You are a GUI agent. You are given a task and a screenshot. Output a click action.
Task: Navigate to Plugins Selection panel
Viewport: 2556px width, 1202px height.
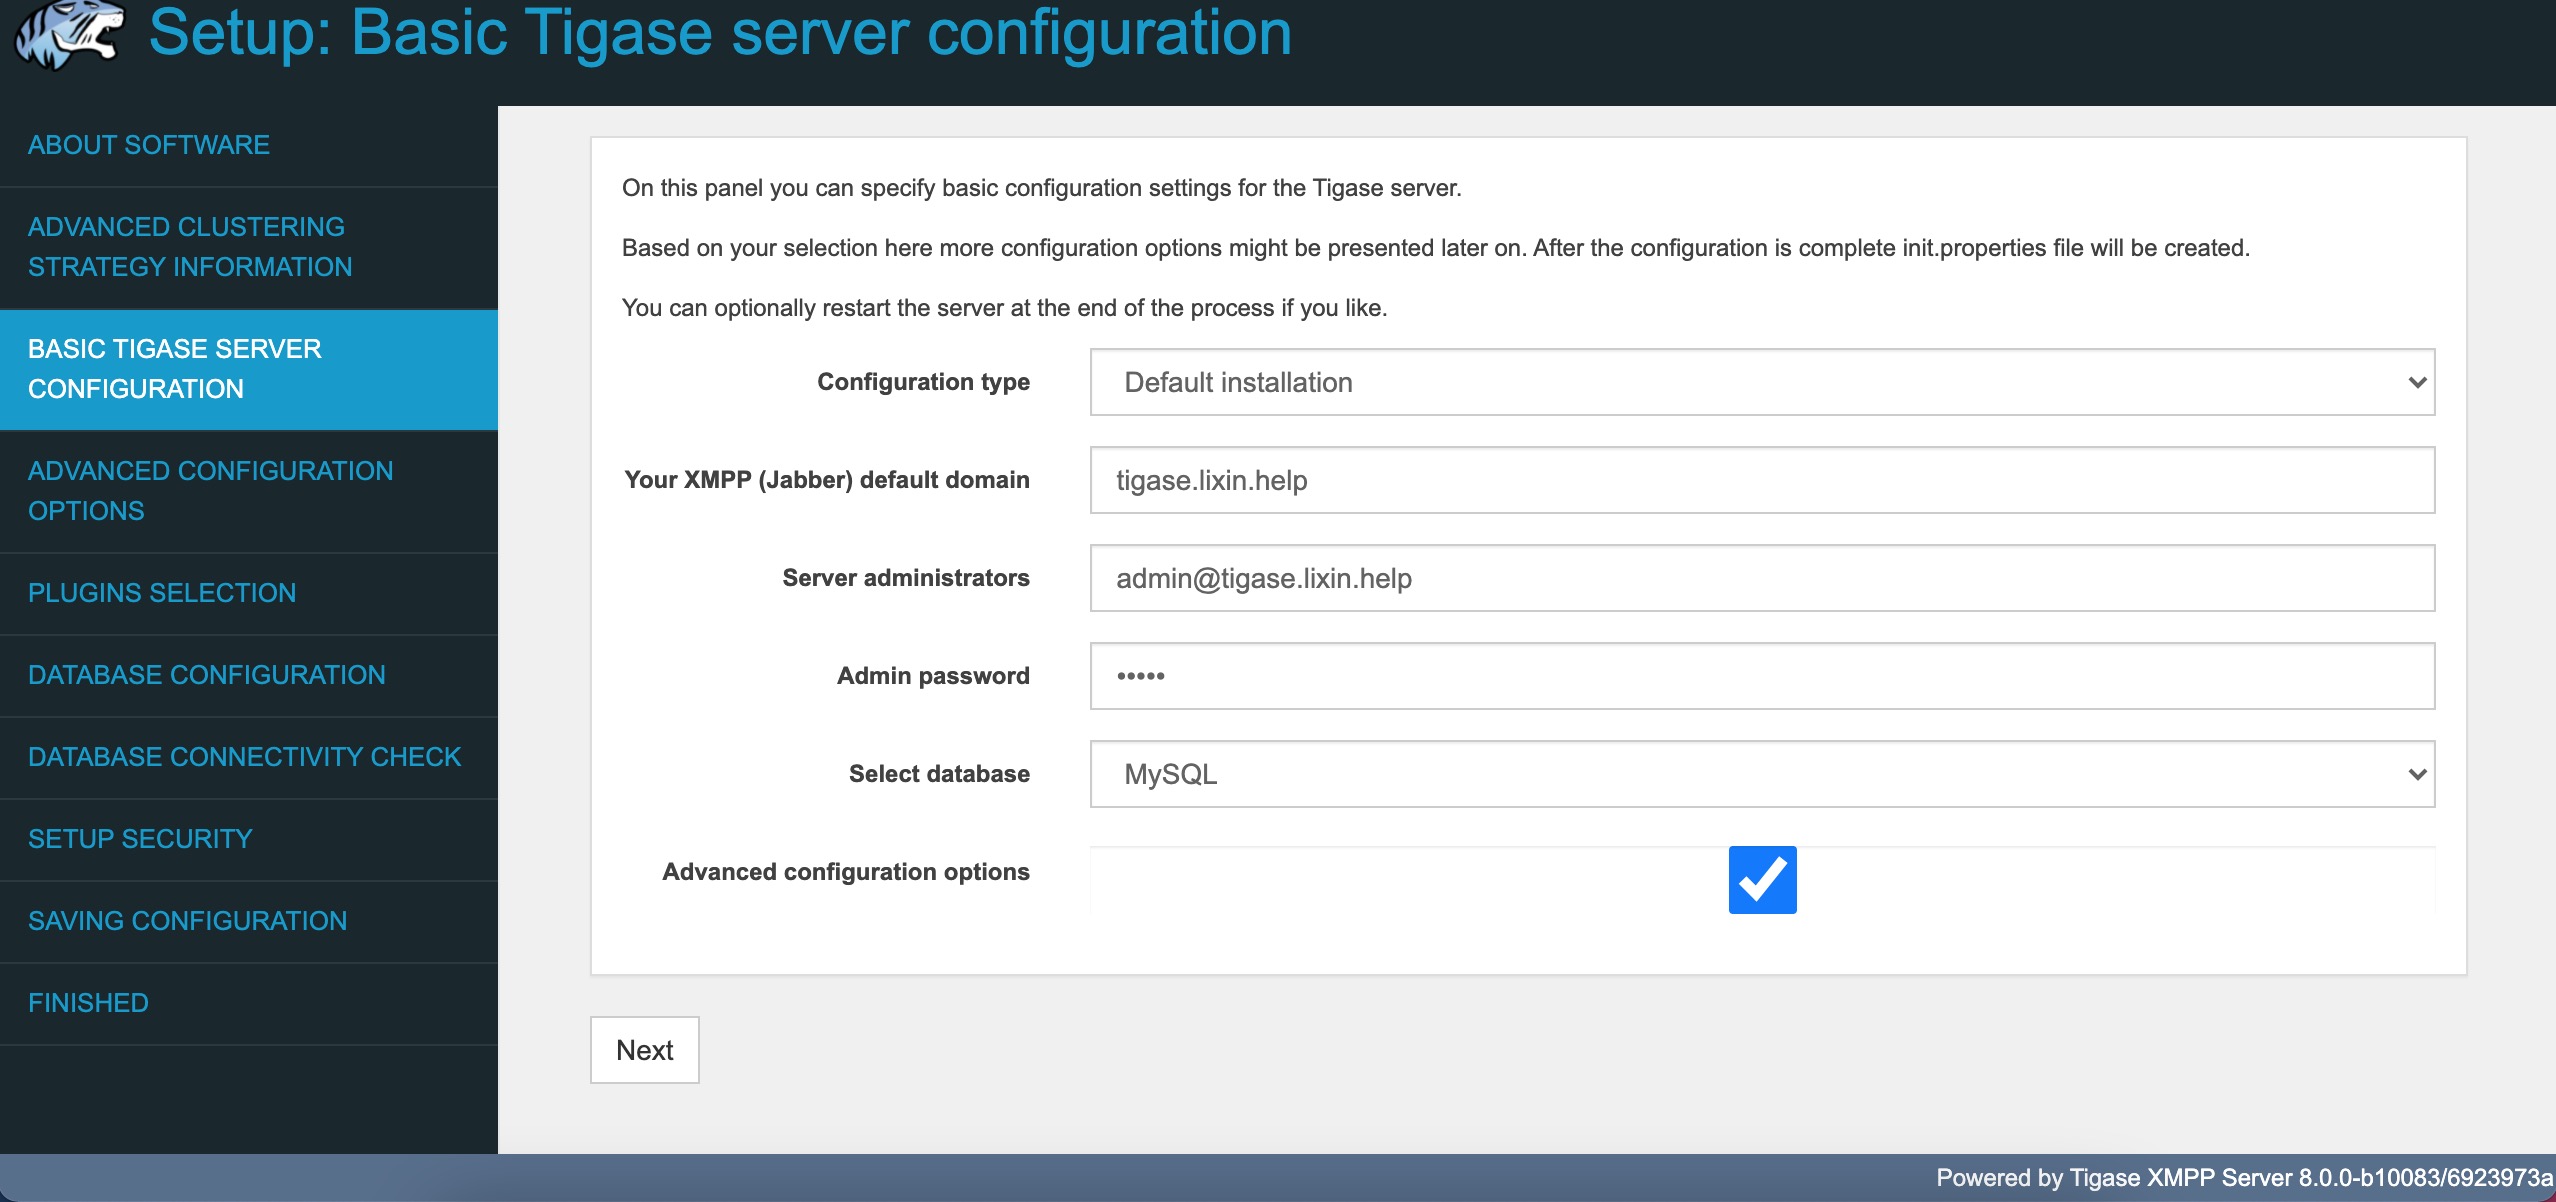tap(161, 594)
